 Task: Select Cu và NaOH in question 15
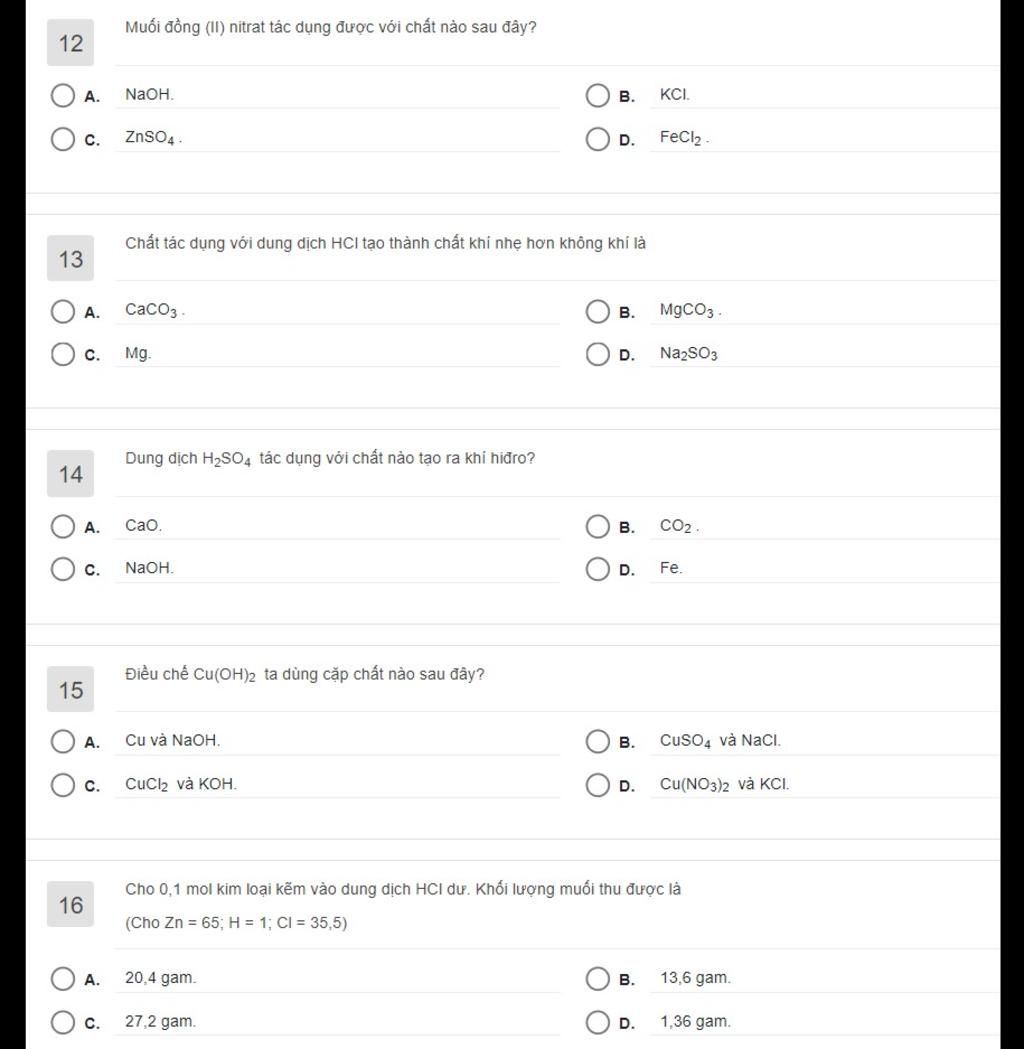(63, 741)
